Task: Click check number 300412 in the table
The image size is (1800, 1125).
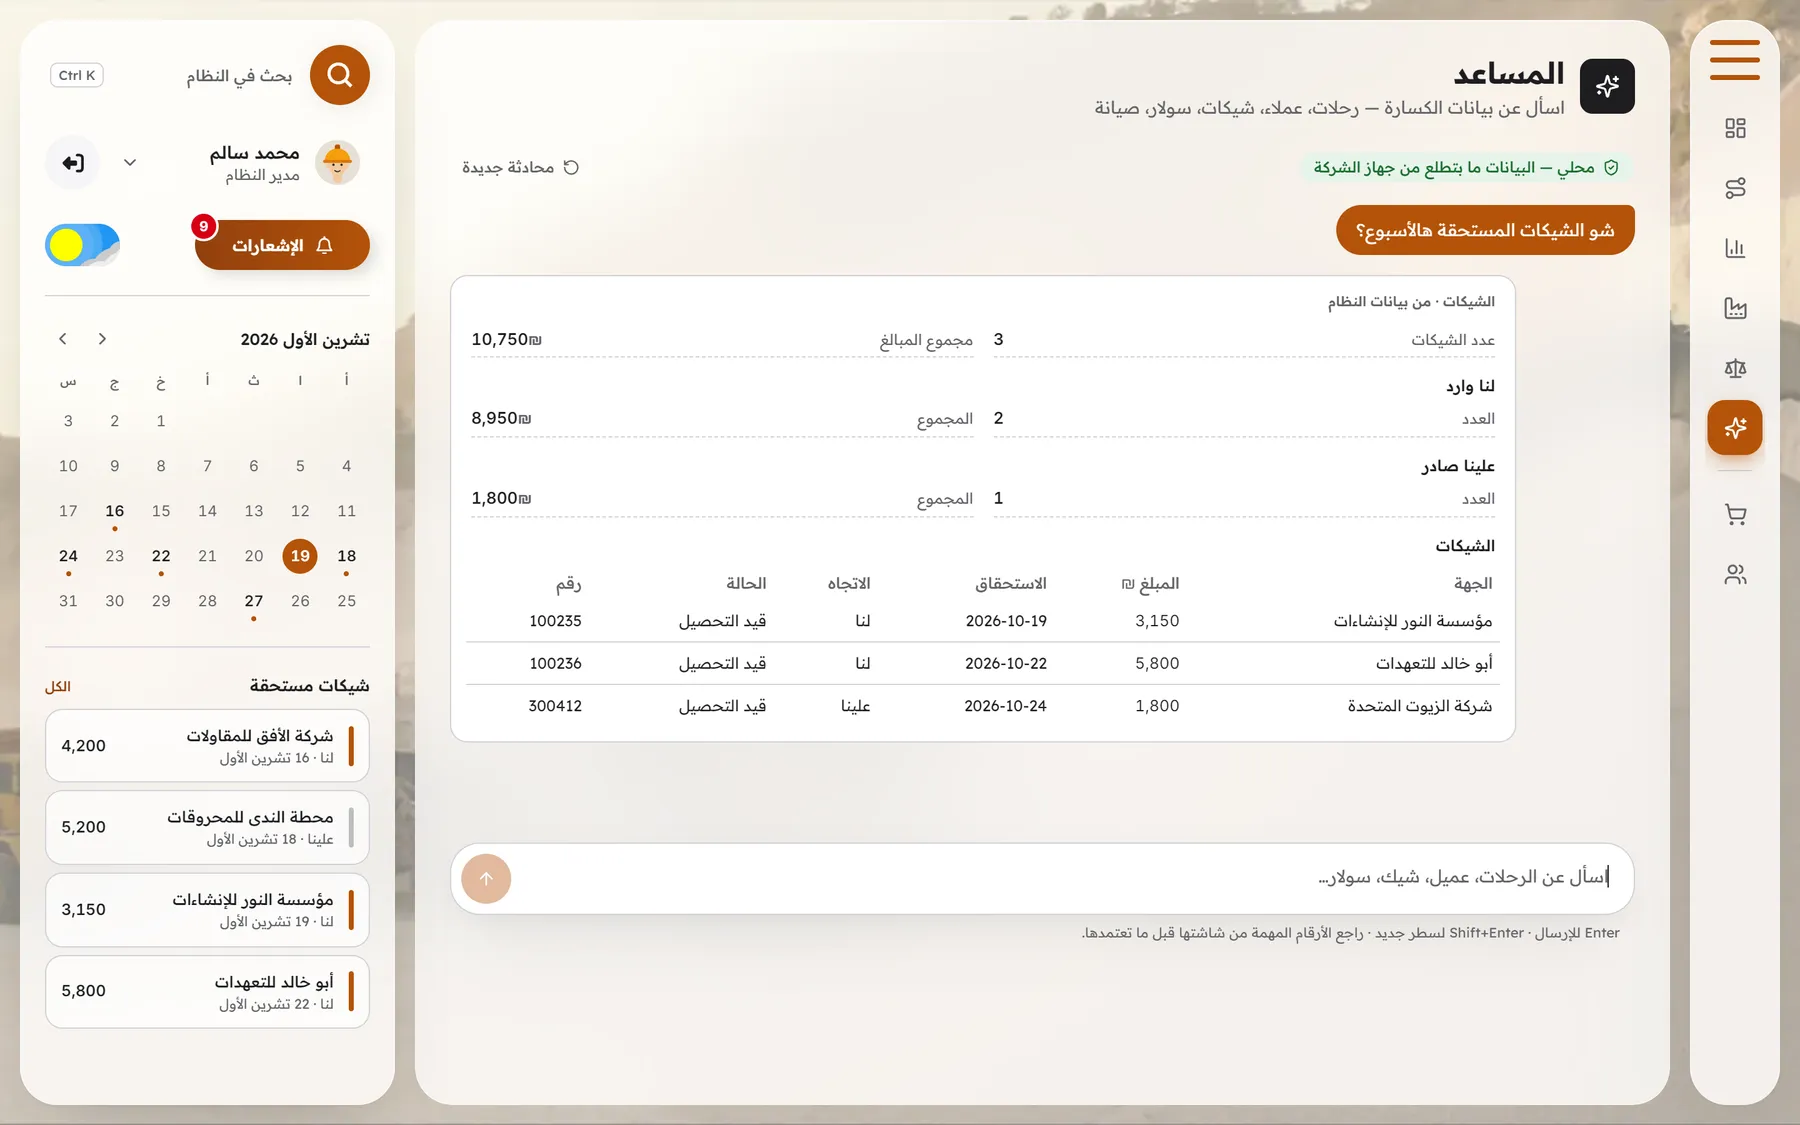Action: point(555,706)
